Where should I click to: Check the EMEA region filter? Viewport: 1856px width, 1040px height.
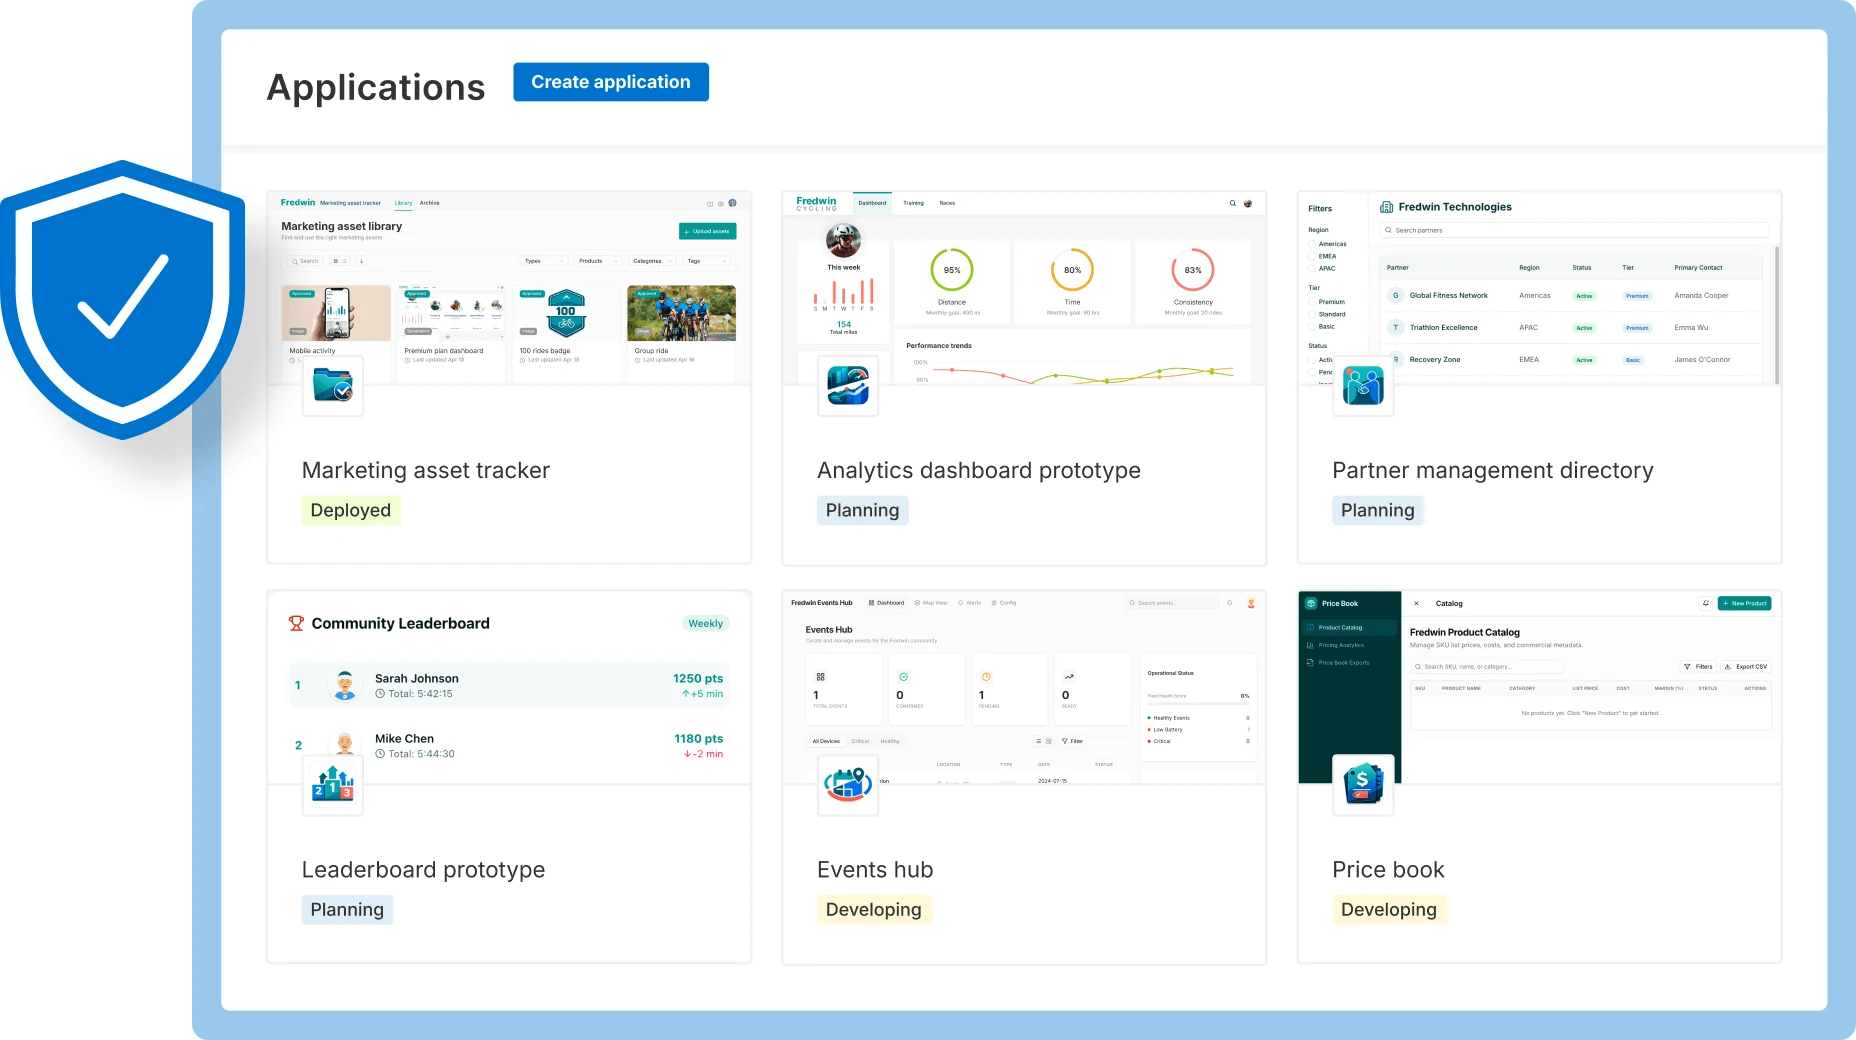coord(1312,256)
